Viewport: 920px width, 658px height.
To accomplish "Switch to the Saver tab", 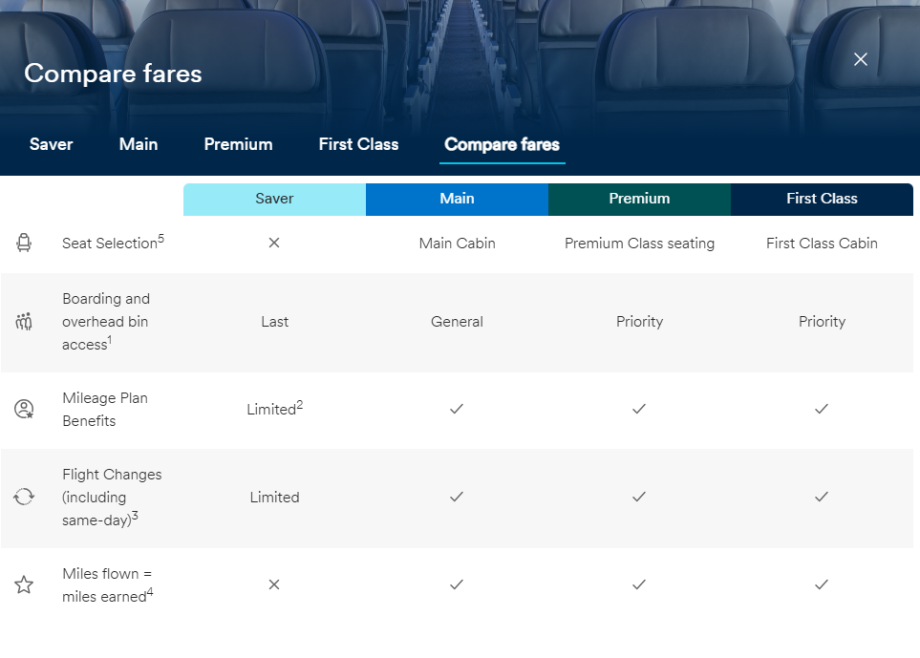I will pos(50,144).
